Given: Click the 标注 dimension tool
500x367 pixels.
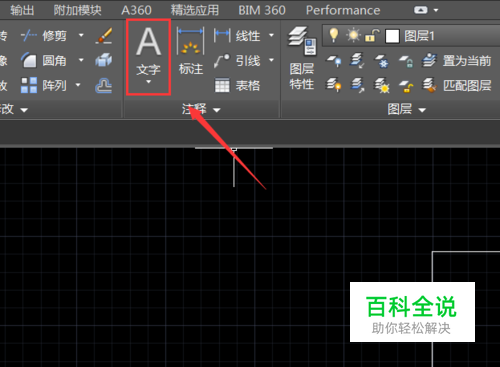Looking at the screenshot, I should (x=191, y=51).
